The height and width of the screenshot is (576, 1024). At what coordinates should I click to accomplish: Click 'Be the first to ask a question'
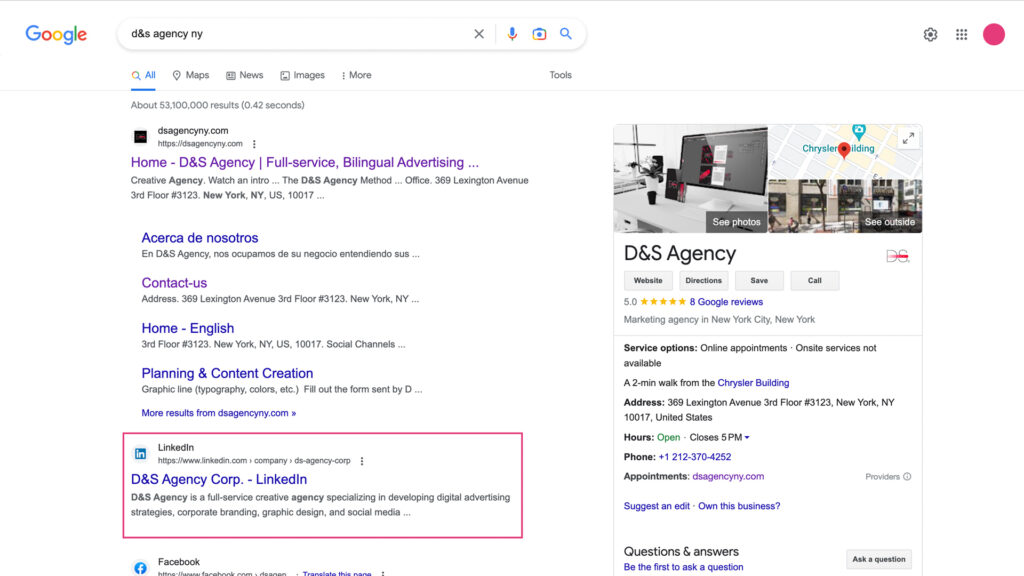[x=683, y=568]
